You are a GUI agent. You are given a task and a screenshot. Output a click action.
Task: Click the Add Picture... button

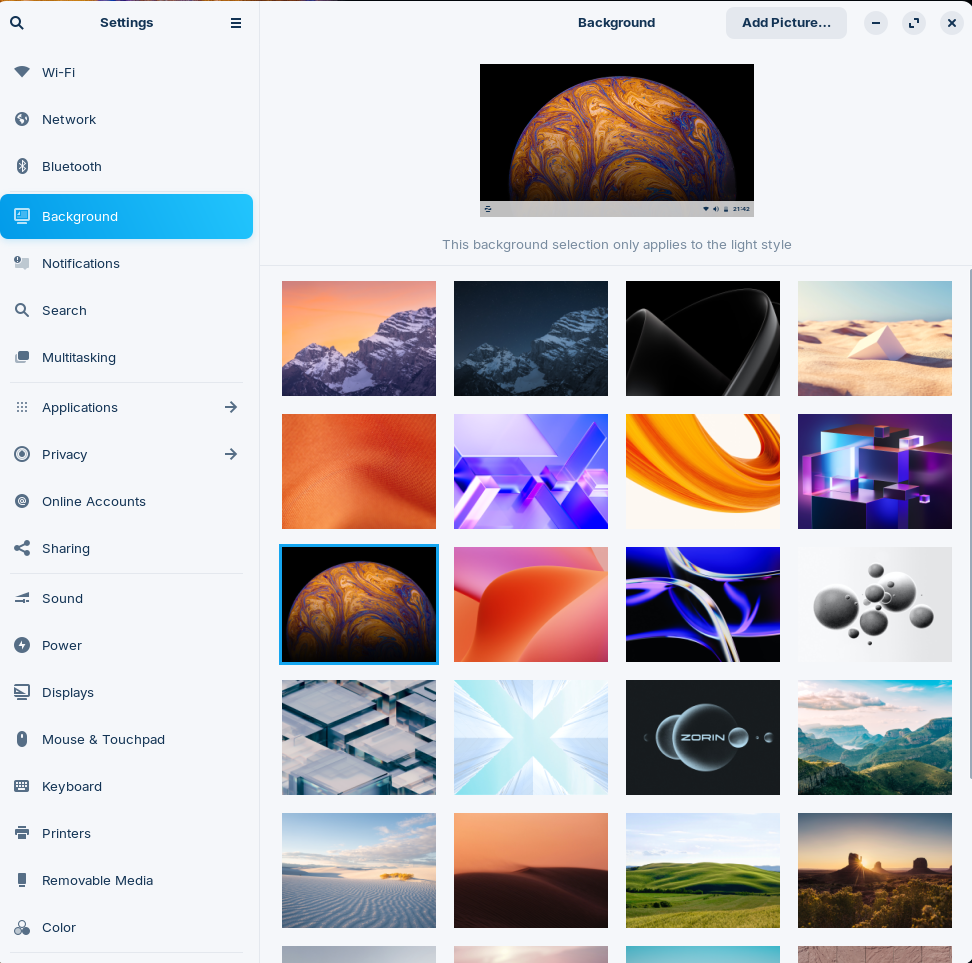(786, 23)
